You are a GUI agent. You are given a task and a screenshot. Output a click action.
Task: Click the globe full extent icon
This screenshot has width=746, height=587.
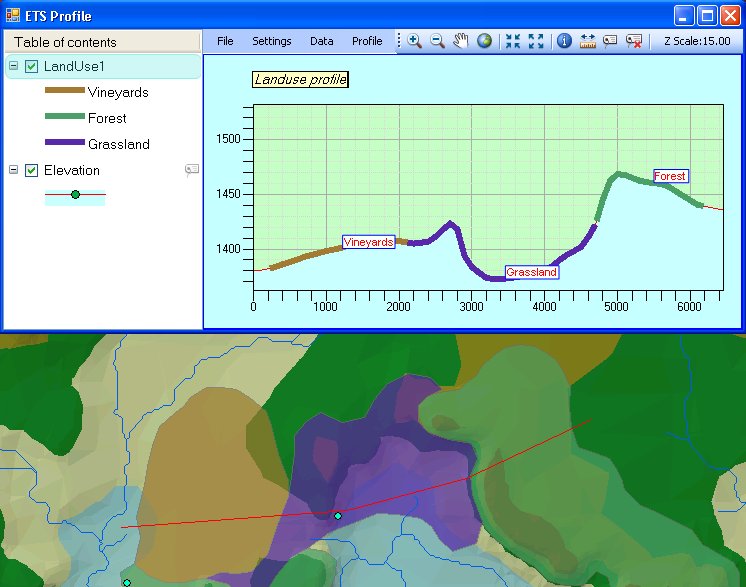coord(484,41)
